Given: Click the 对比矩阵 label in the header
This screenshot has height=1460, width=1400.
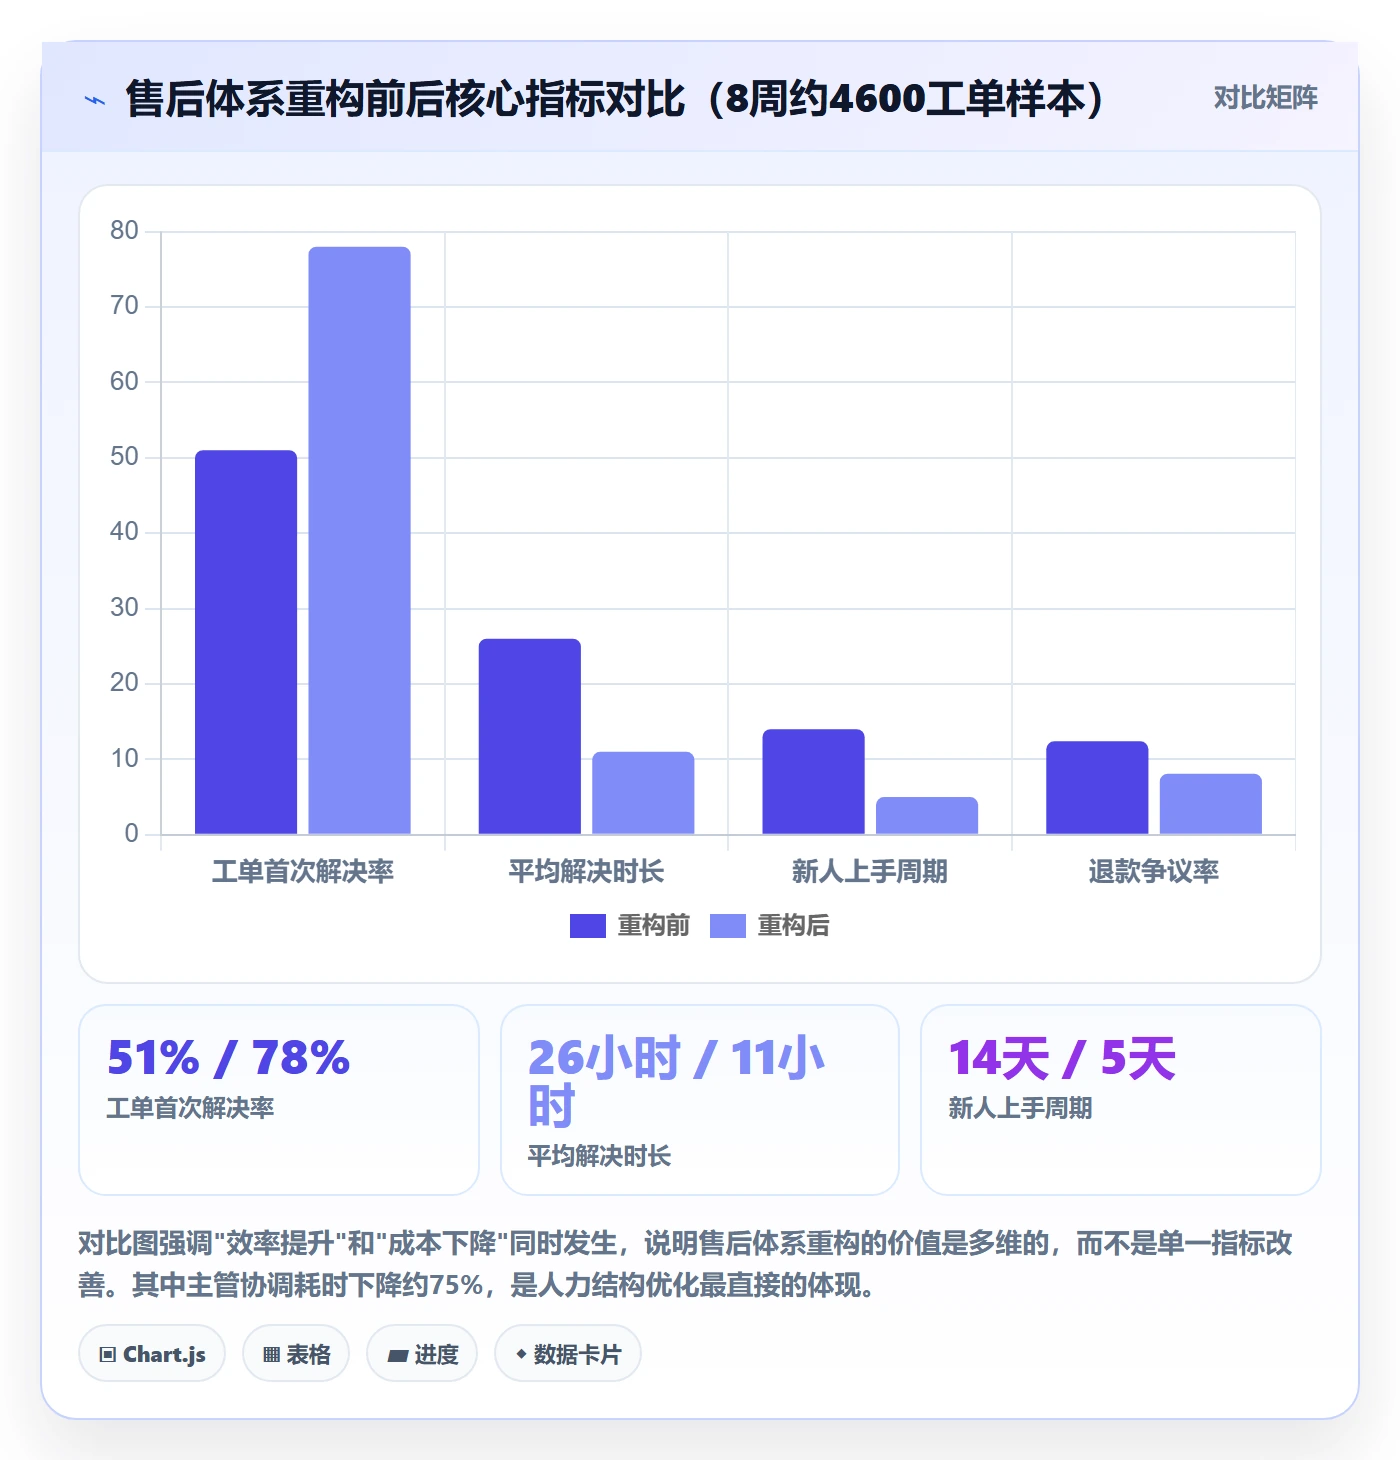Looking at the screenshot, I should [1265, 98].
